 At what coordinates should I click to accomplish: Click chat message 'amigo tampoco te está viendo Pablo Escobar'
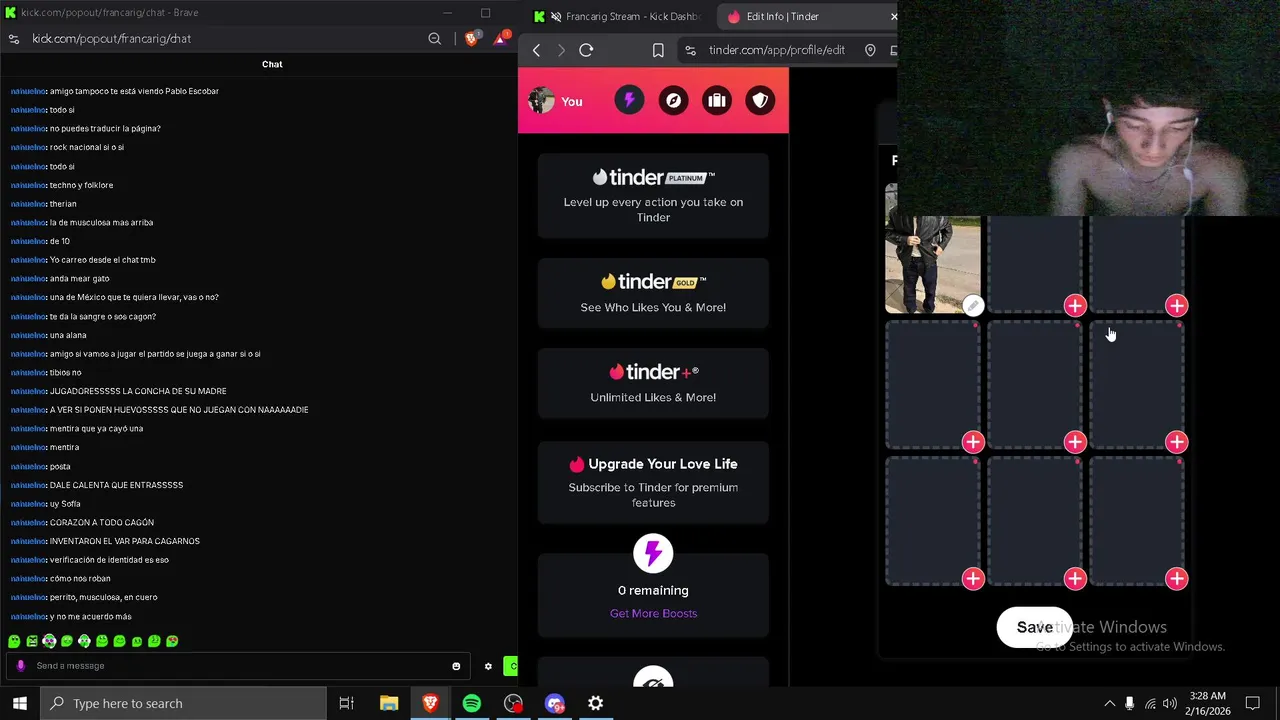point(134,91)
